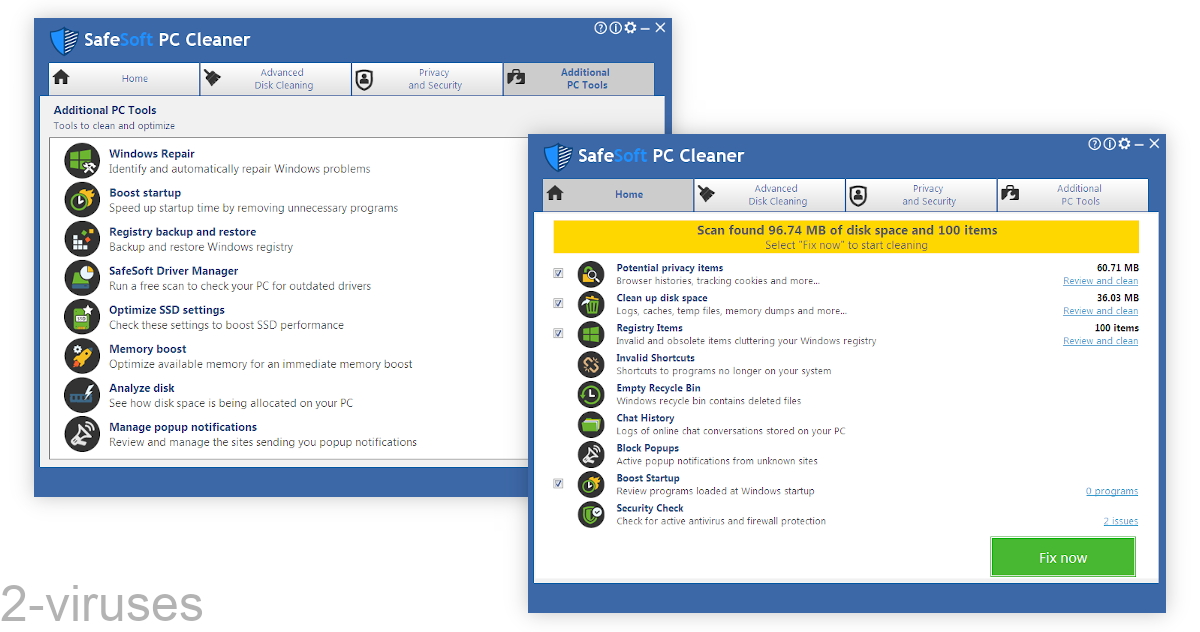Click Review and clean for privacy items
This screenshot has height=632, width=1200.
coord(1100,281)
